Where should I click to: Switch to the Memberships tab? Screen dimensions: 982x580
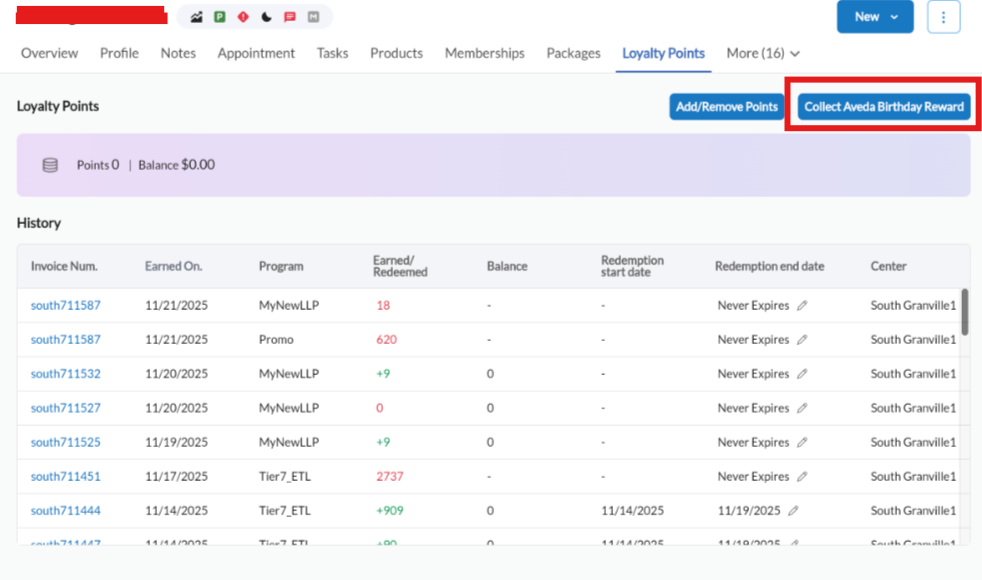pos(484,53)
